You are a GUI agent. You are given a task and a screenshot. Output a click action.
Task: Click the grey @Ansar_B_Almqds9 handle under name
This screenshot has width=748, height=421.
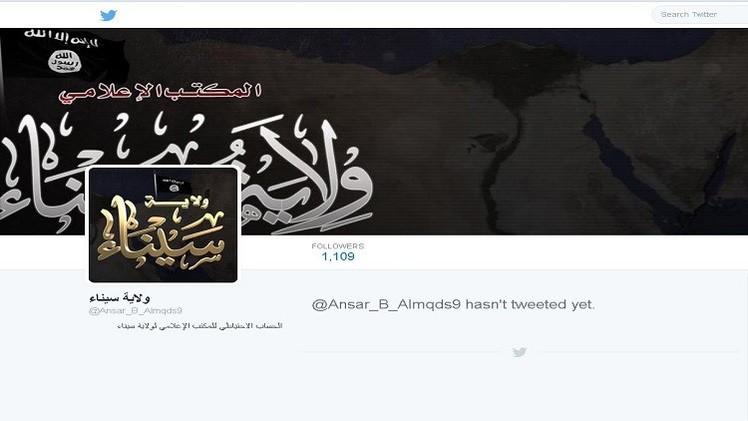point(135,310)
